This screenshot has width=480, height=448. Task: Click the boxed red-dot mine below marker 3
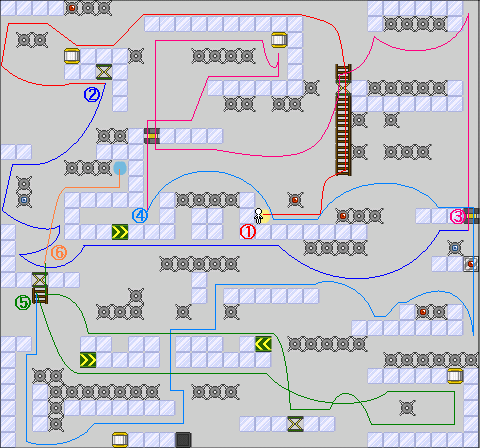[471, 264]
